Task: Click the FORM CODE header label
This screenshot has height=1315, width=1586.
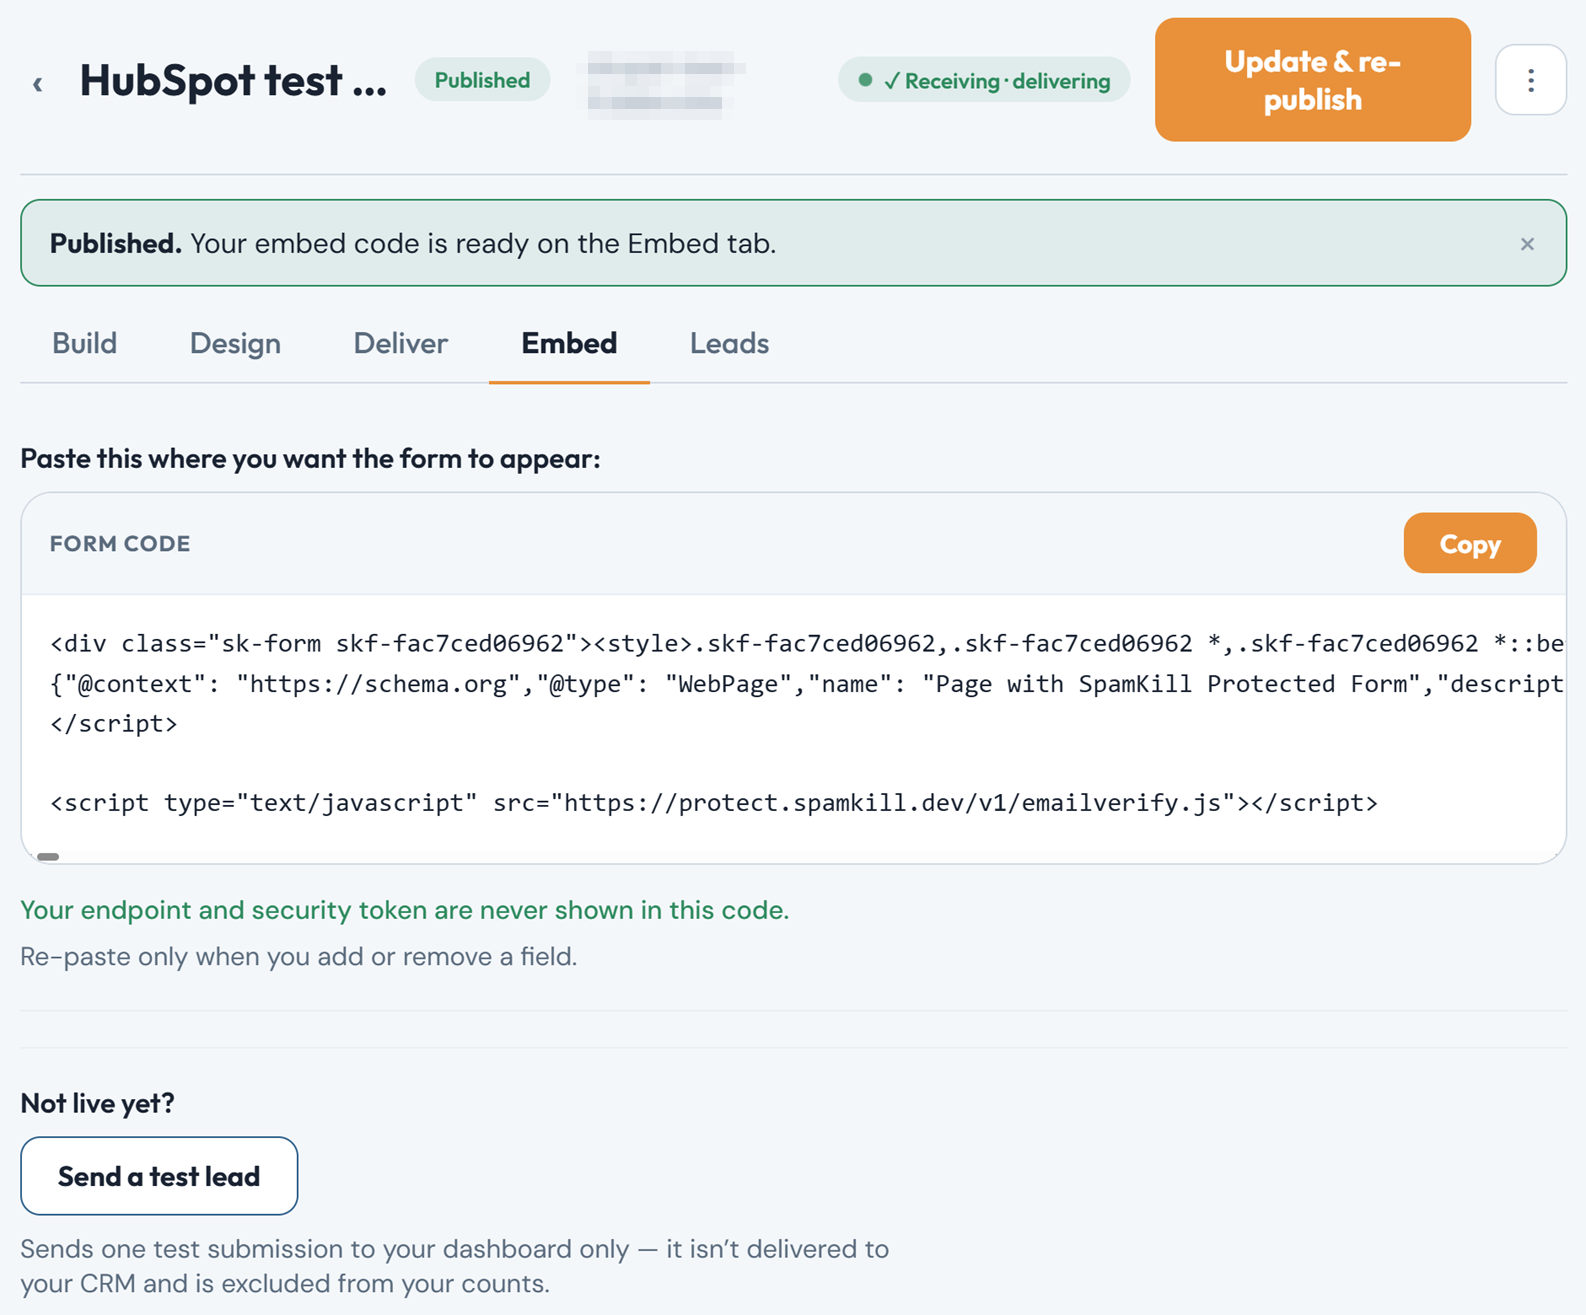Action: coord(120,543)
